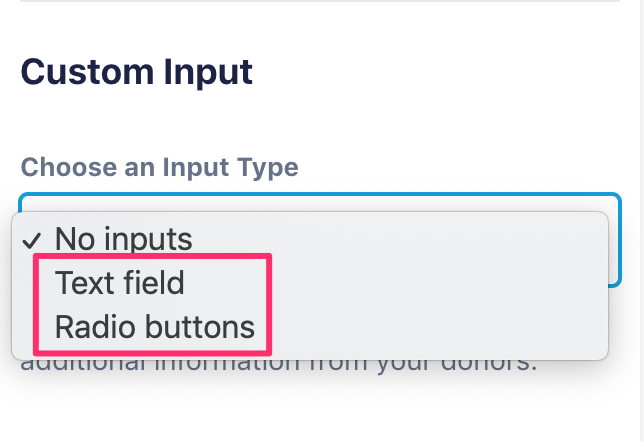The width and height of the screenshot is (644, 442).
Task: Click the checkmark beside No inputs
Action: click(32, 240)
